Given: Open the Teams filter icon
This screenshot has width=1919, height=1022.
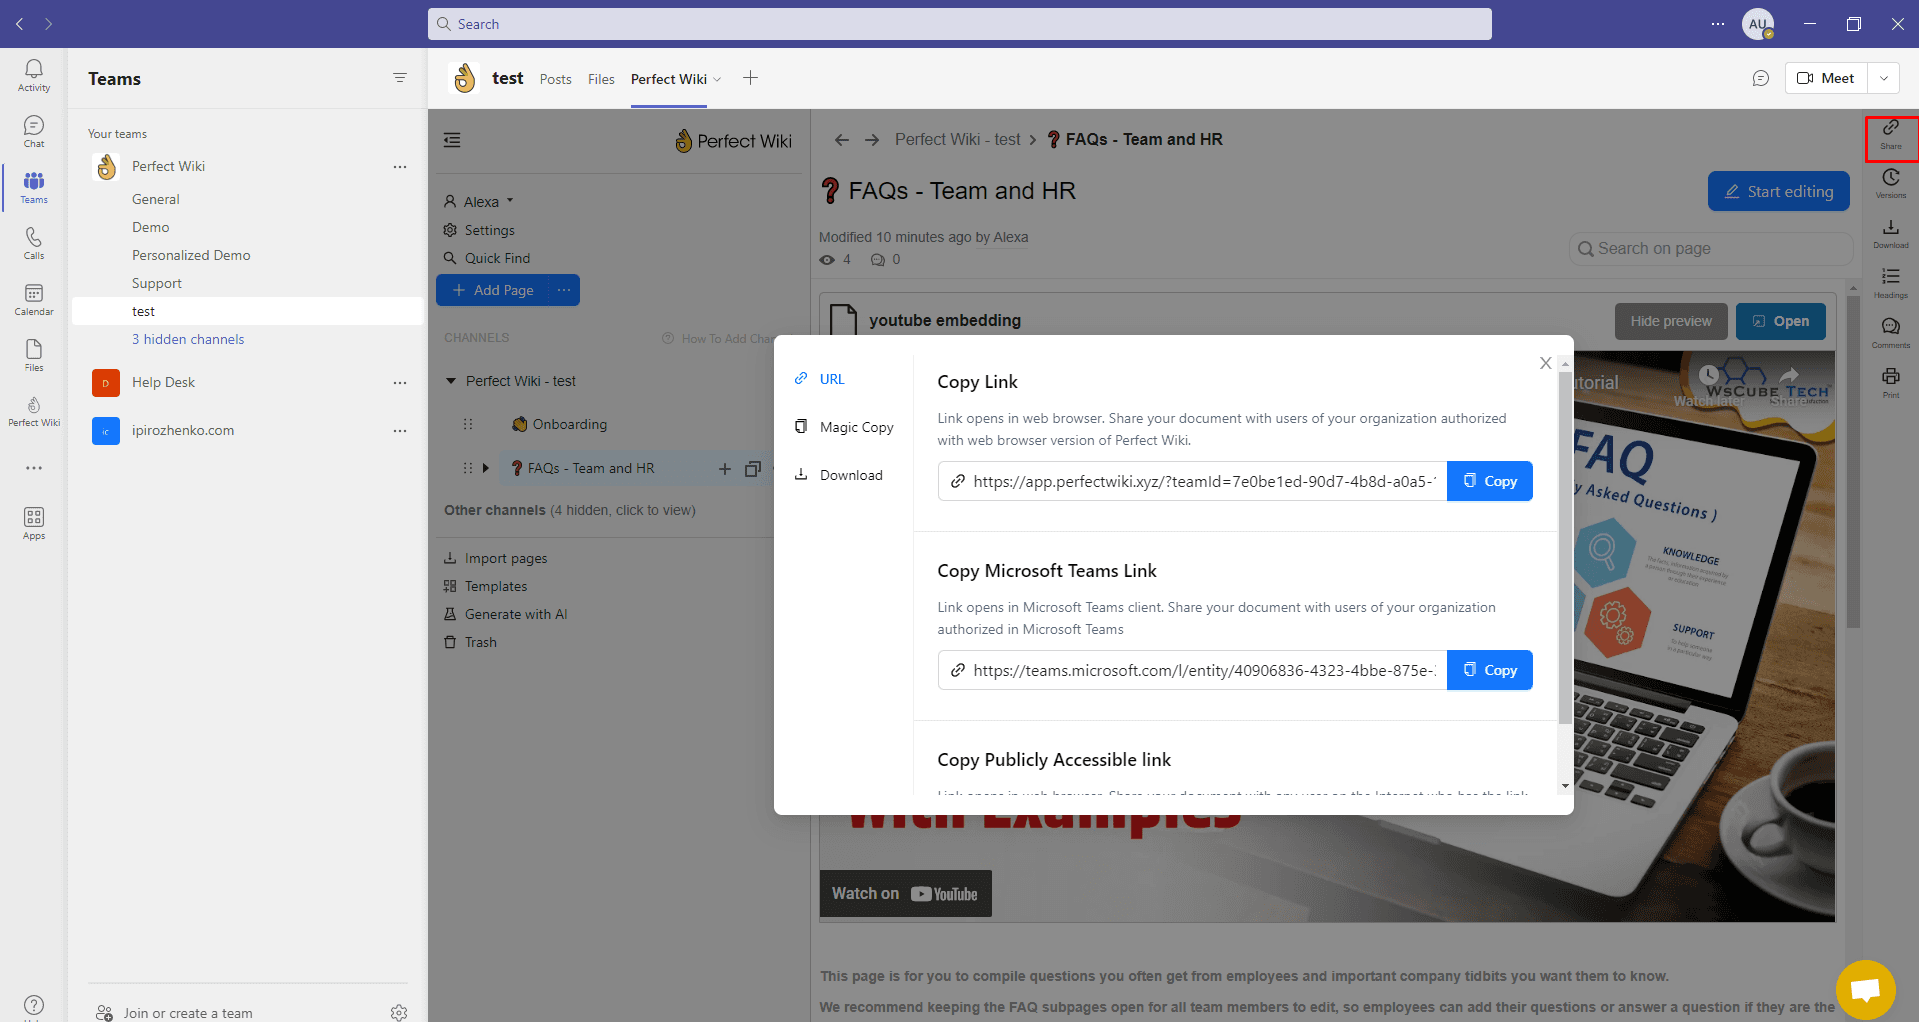Looking at the screenshot, I should [400, 78].
